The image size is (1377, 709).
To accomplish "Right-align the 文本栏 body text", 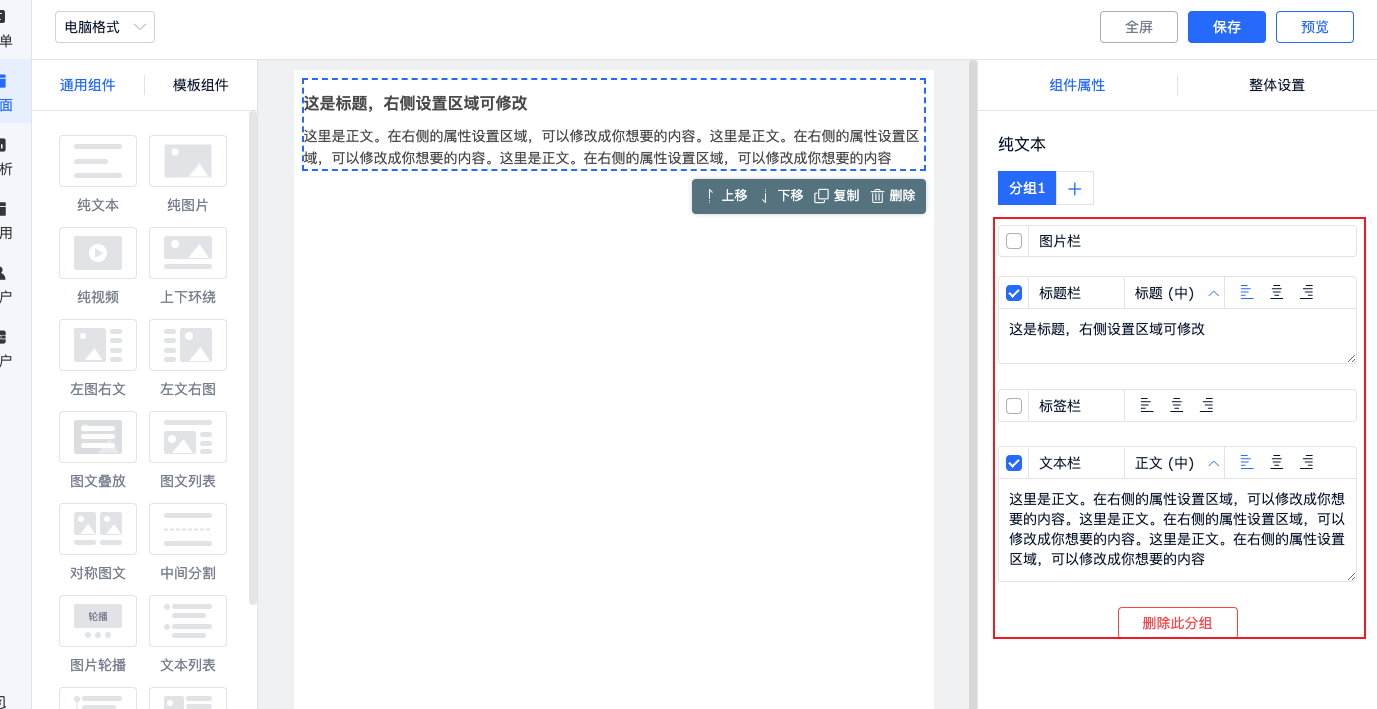I will pyautogui.click(x=1307, y=463).
